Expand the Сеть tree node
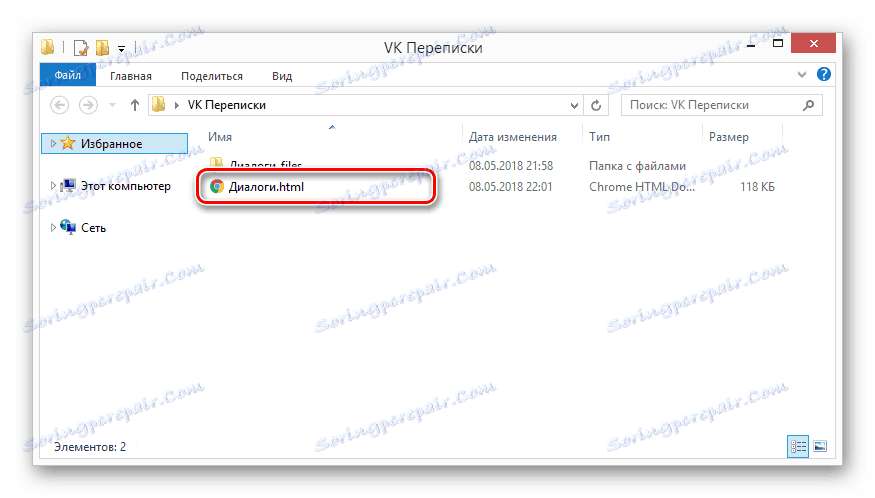875x498 pixels. tap(53, 227)
